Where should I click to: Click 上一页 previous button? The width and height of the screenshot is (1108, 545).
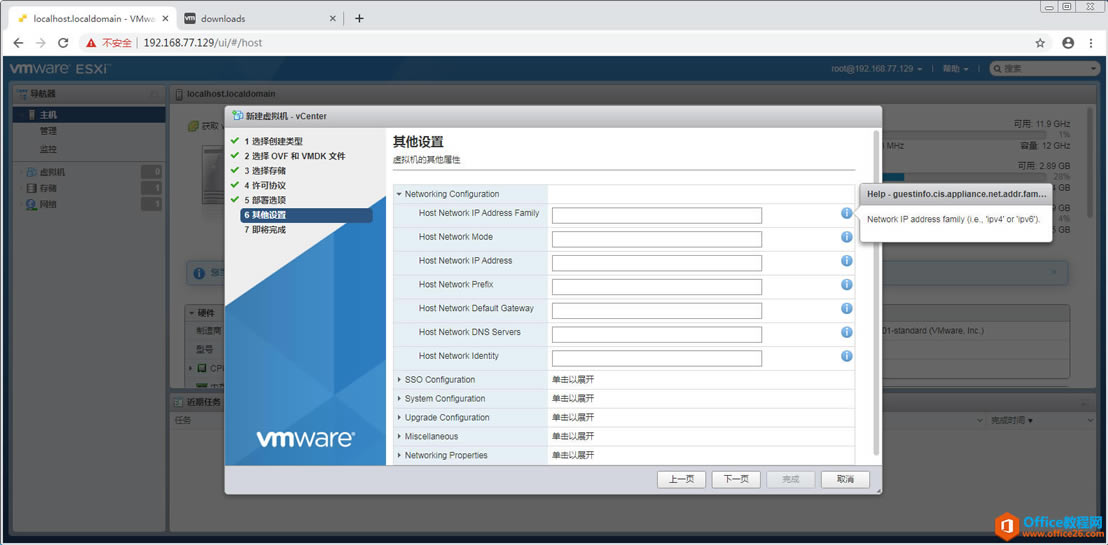(680, 479)
